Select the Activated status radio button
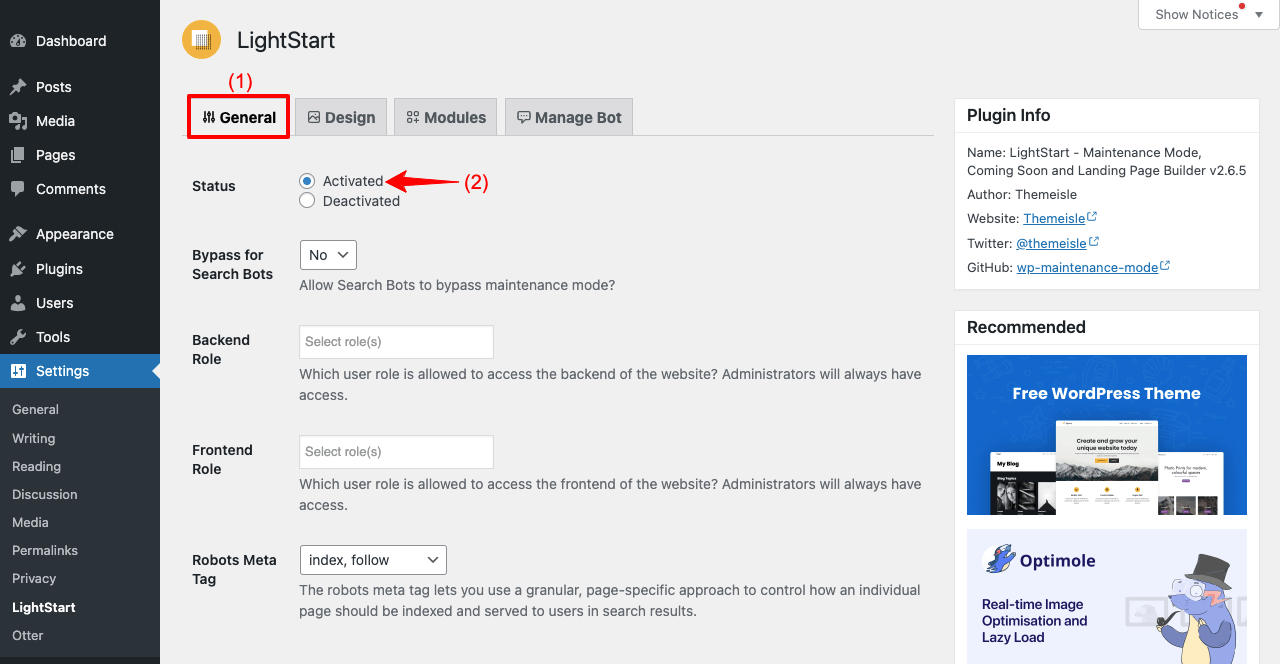1280x664 pixels. pos(307,181)
